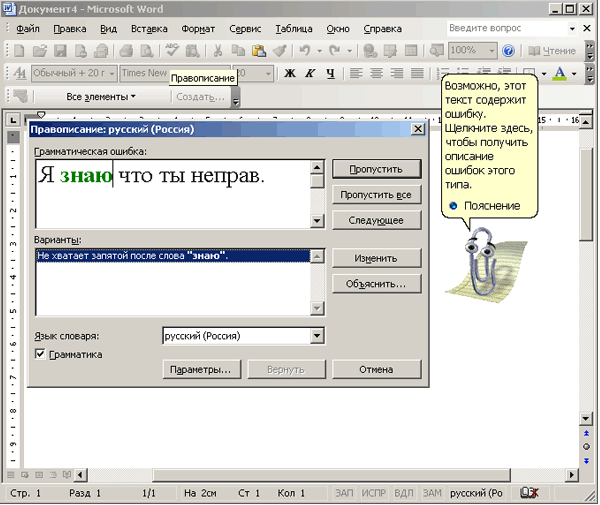Run the ABC spelling check icon

(x=172, y=50)
